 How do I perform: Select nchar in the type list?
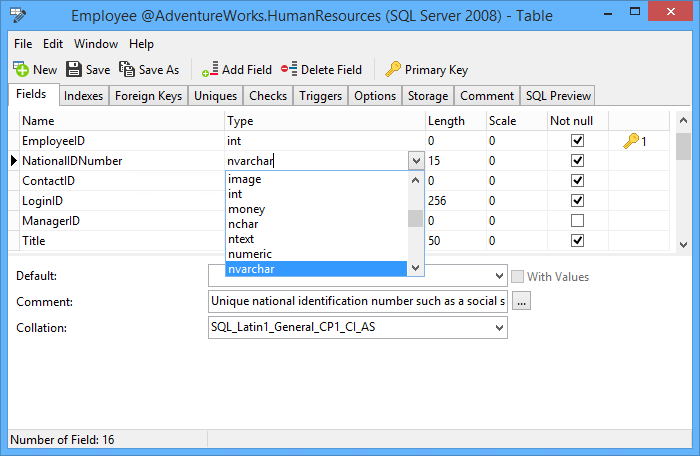[316, 224]
